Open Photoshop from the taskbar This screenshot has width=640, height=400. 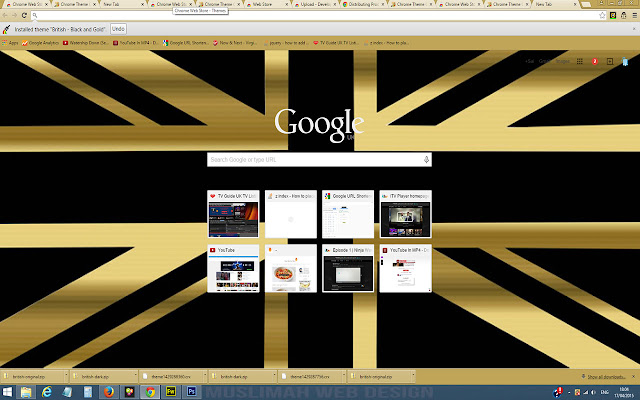point(191,392)
